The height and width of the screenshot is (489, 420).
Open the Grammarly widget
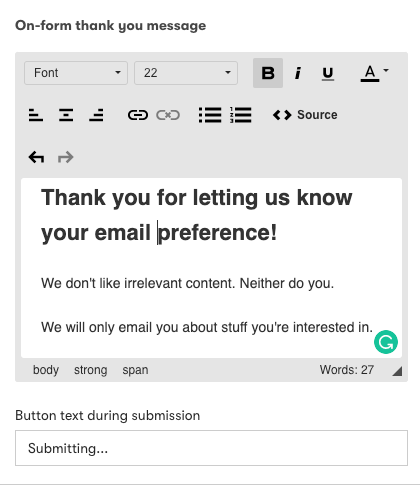(x=386, y=342)
